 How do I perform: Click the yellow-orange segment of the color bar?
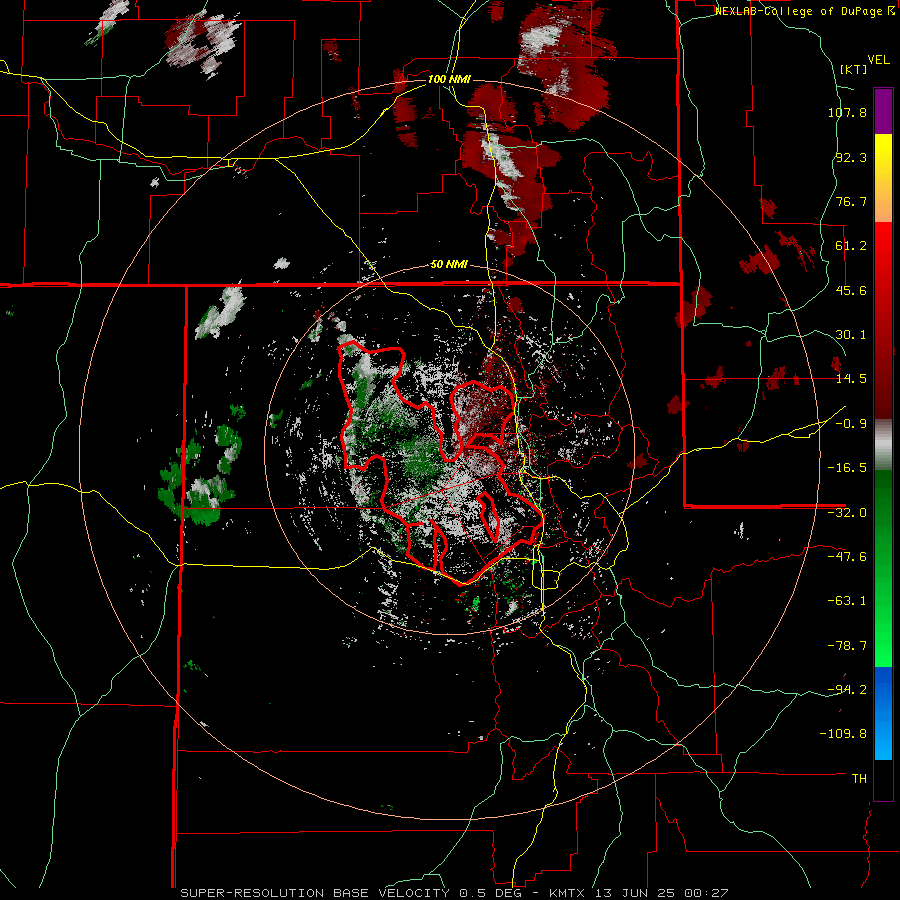click(x=883, y=178)
